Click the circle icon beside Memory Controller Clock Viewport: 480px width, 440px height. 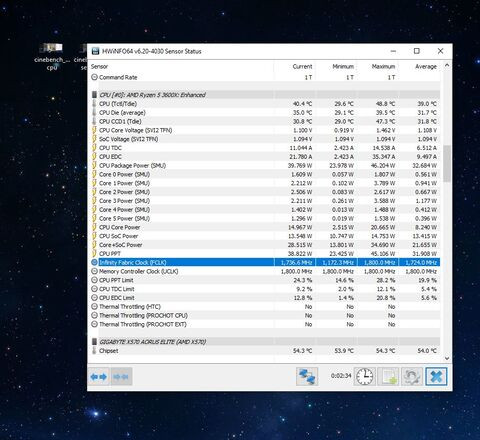coord(94,271)
